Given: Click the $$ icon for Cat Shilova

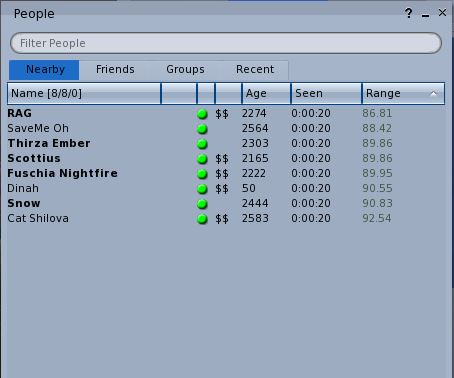Looking at the screenshot, I should [x=222, y=219].
